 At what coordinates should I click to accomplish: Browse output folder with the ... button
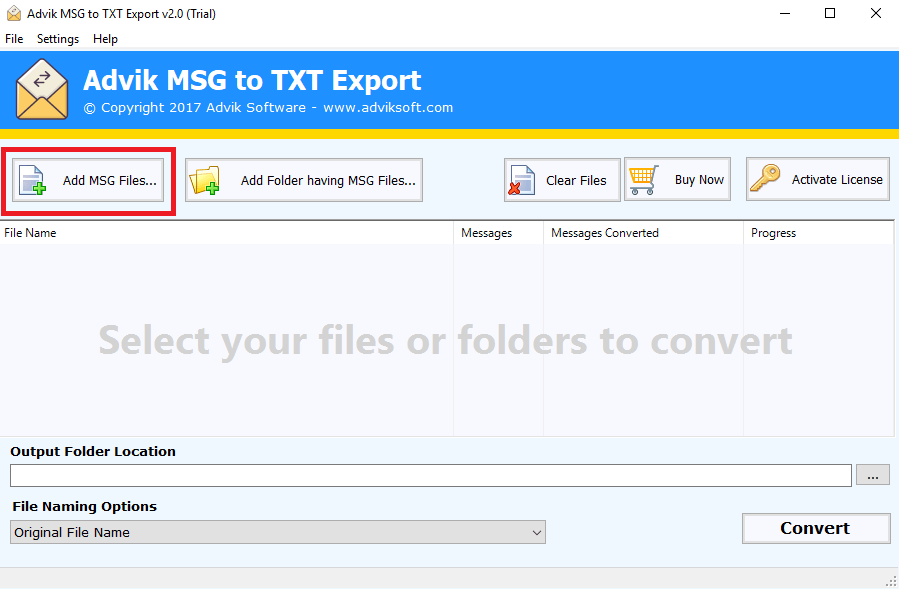873,475
